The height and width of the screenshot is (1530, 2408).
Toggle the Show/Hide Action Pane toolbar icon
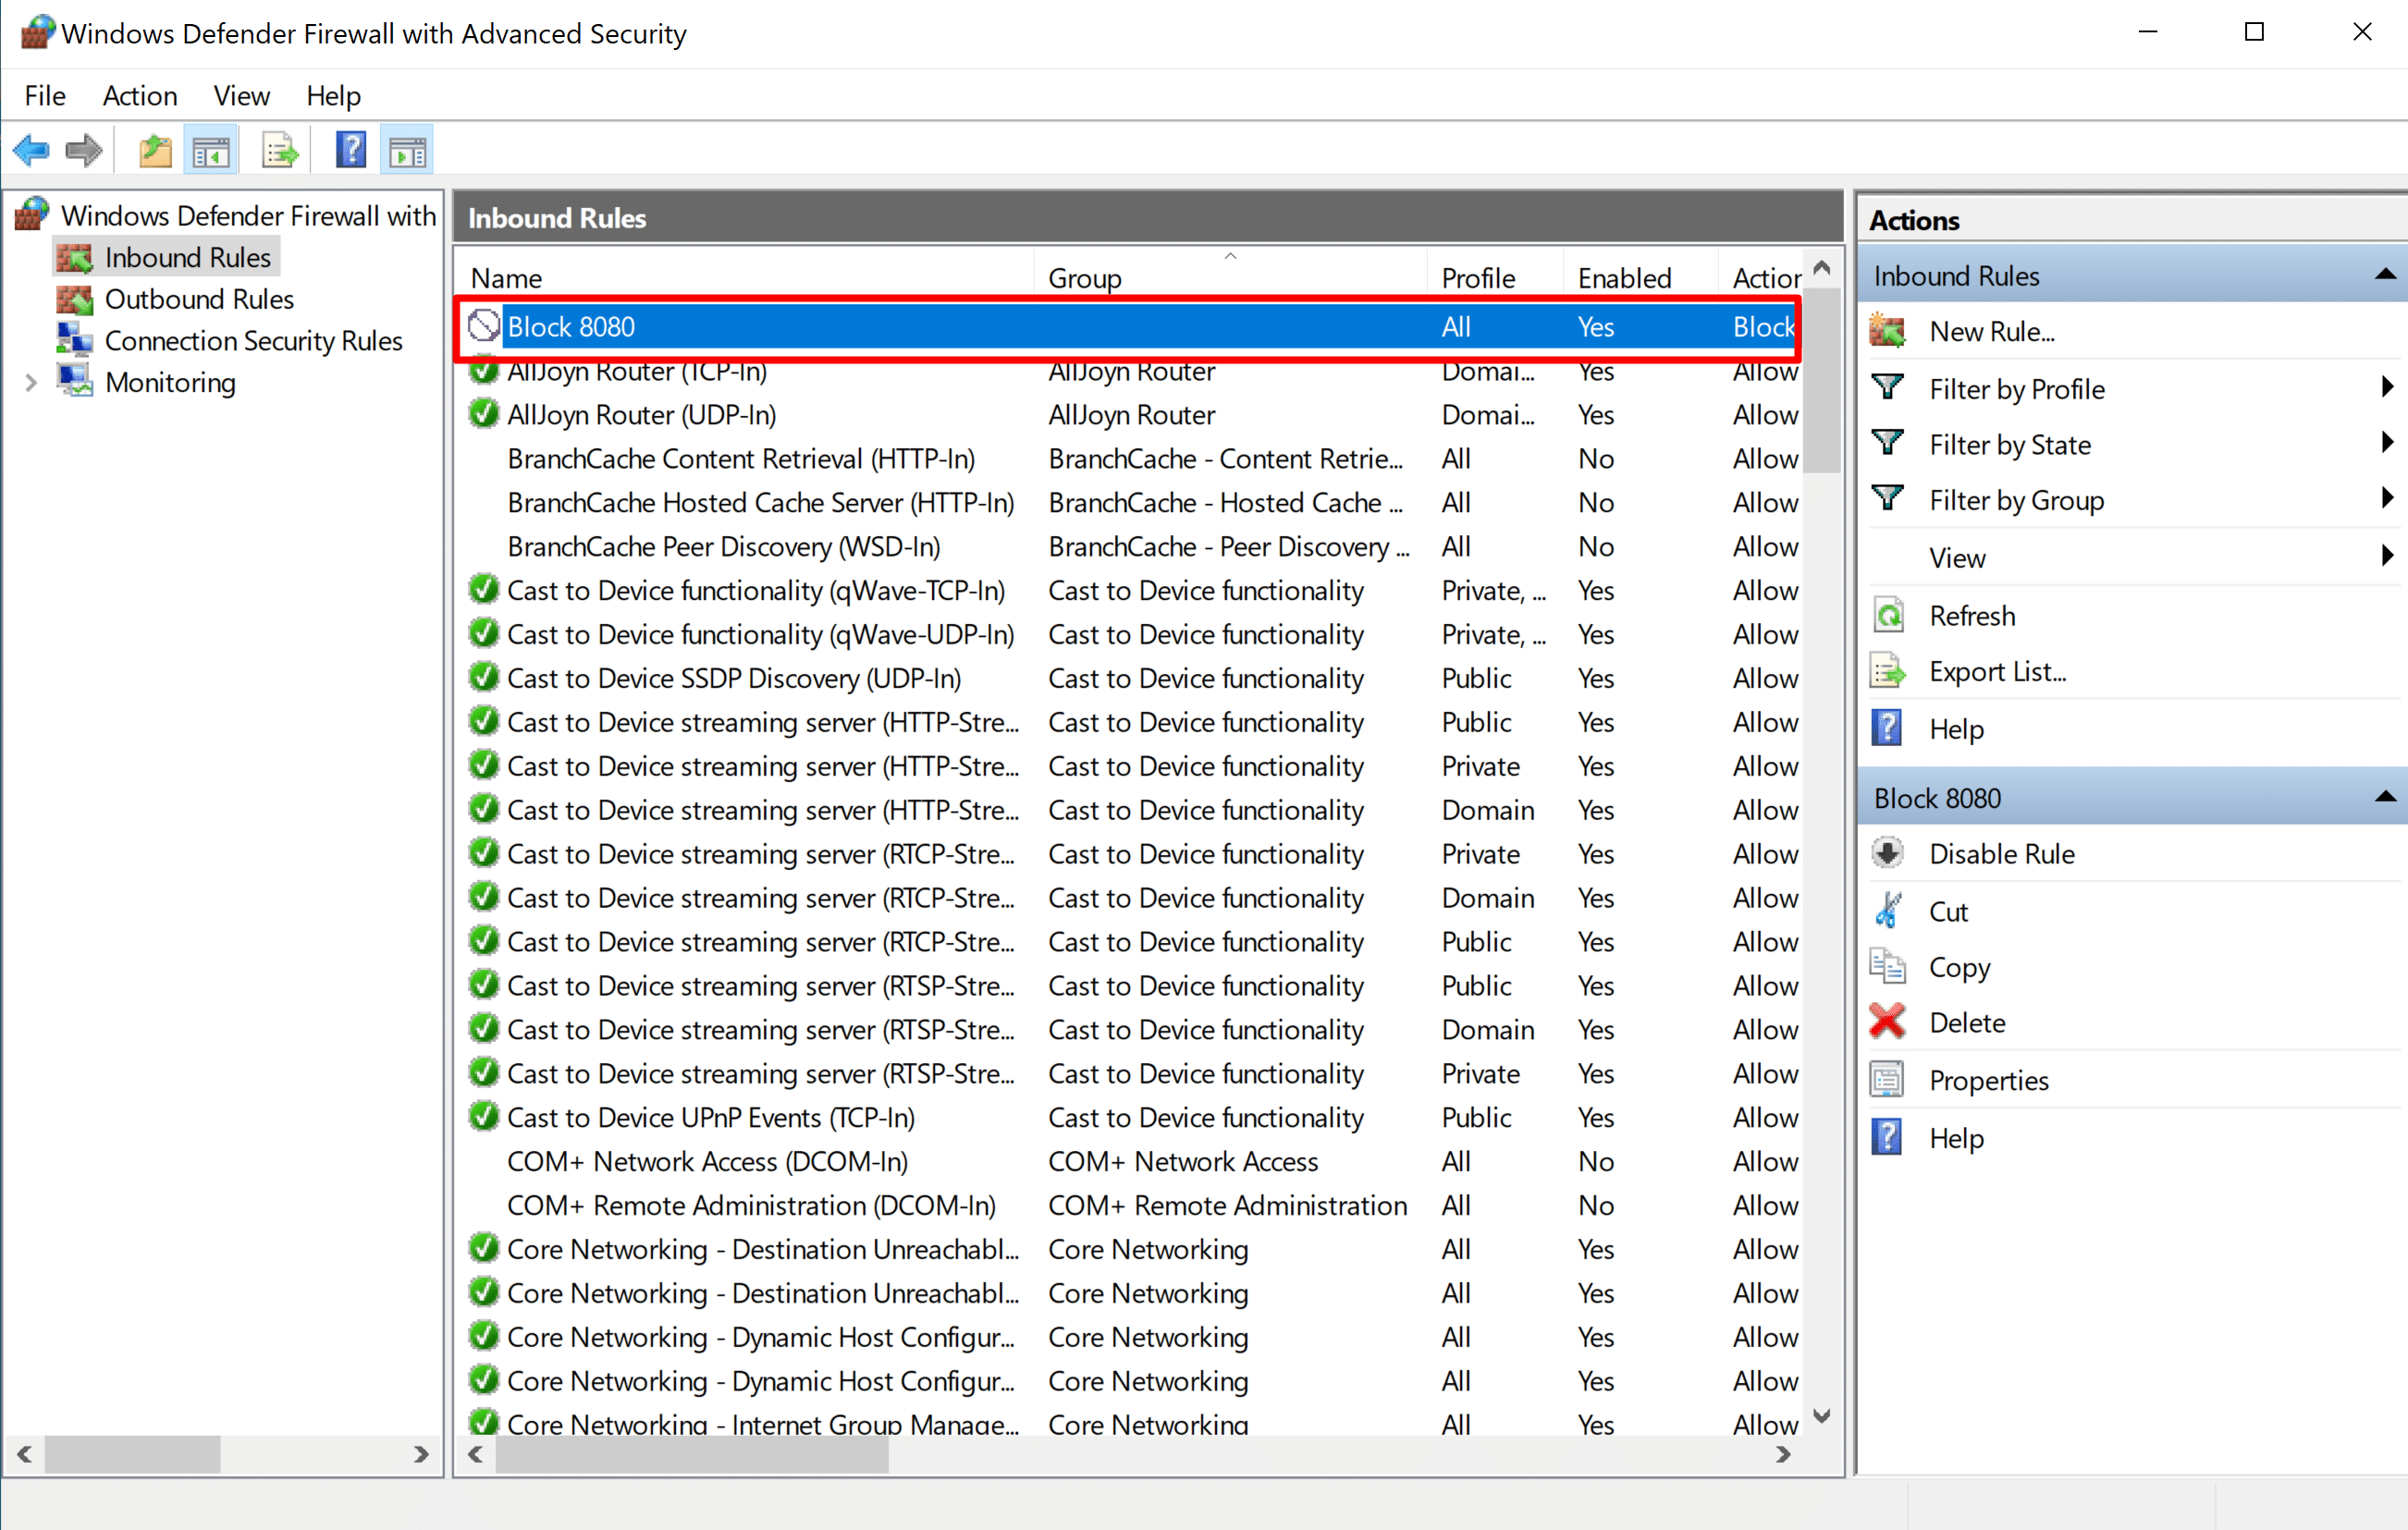coord(407,151)
